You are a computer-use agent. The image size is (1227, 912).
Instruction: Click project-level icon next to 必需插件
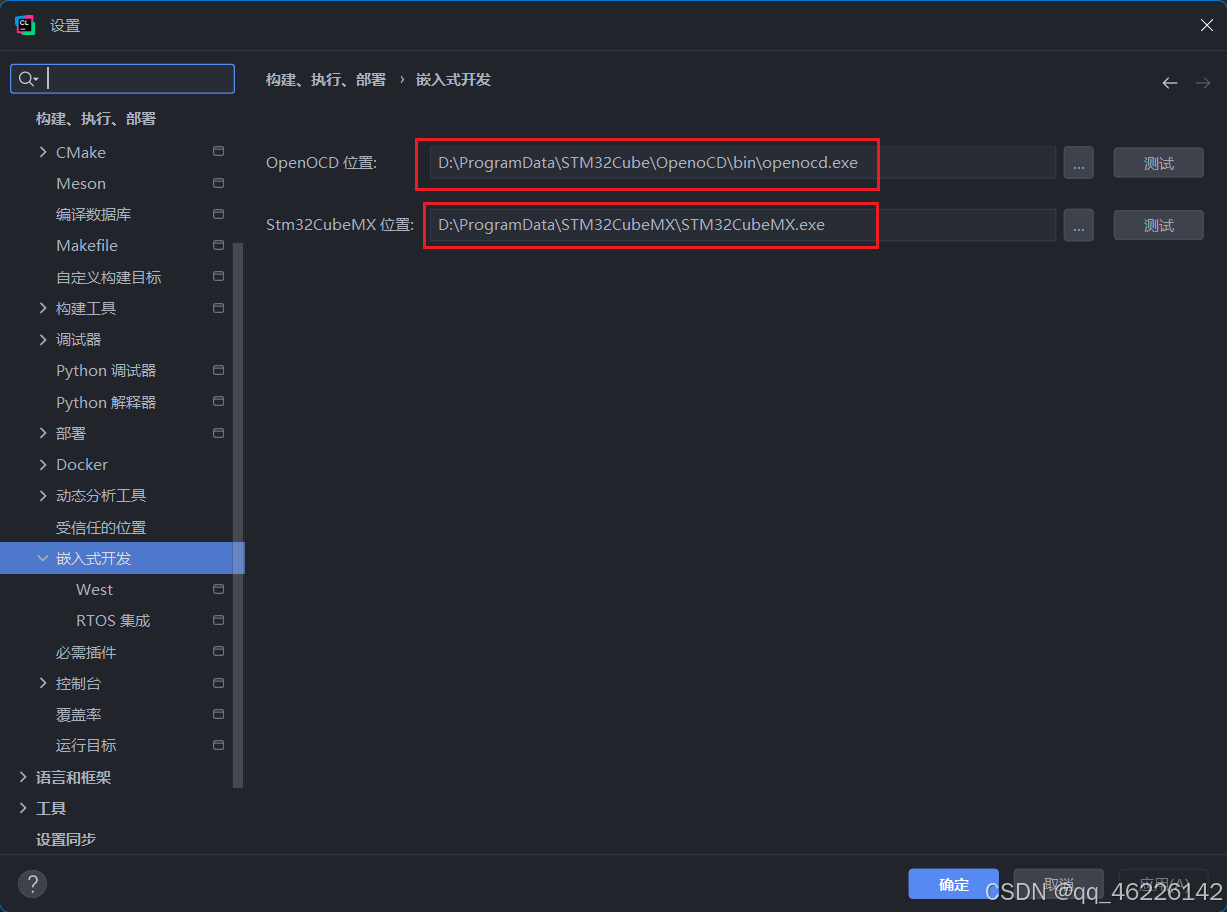tap(218, 652)
